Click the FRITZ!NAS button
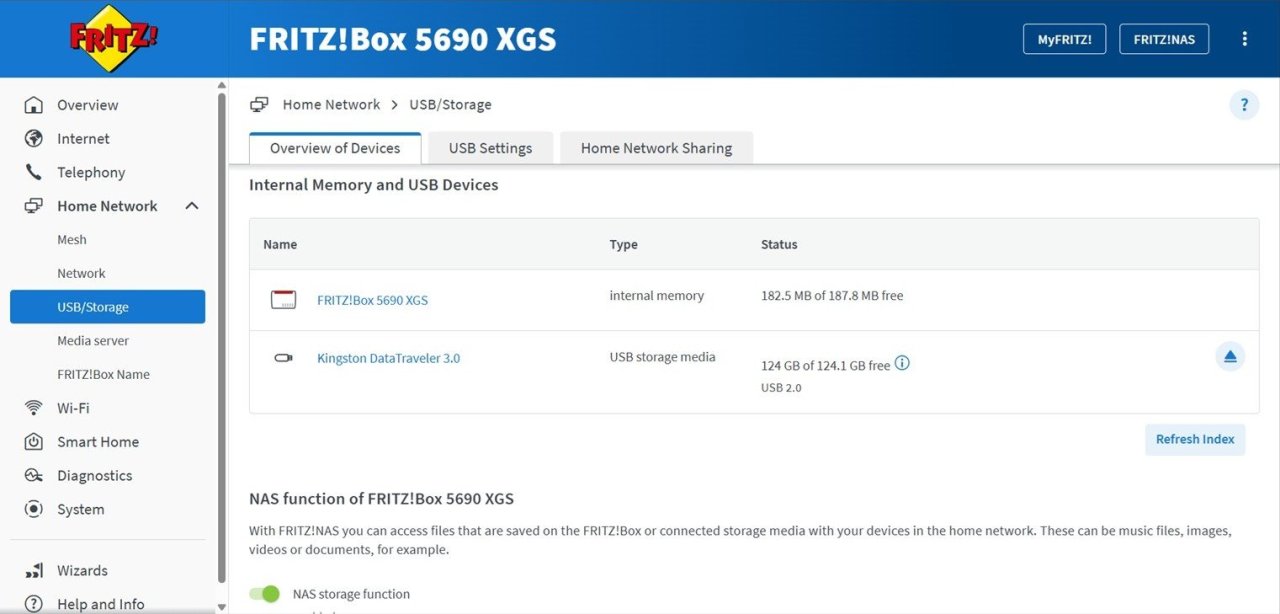This screenshot has height=614, width=1280. click(x=1164, y=39)
